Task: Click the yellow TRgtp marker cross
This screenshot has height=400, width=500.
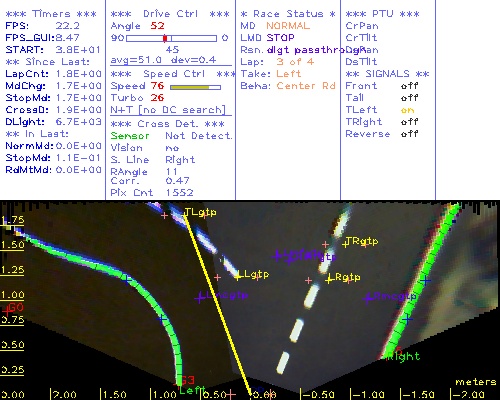Action: pyautogui.click(x=345, y=244)
